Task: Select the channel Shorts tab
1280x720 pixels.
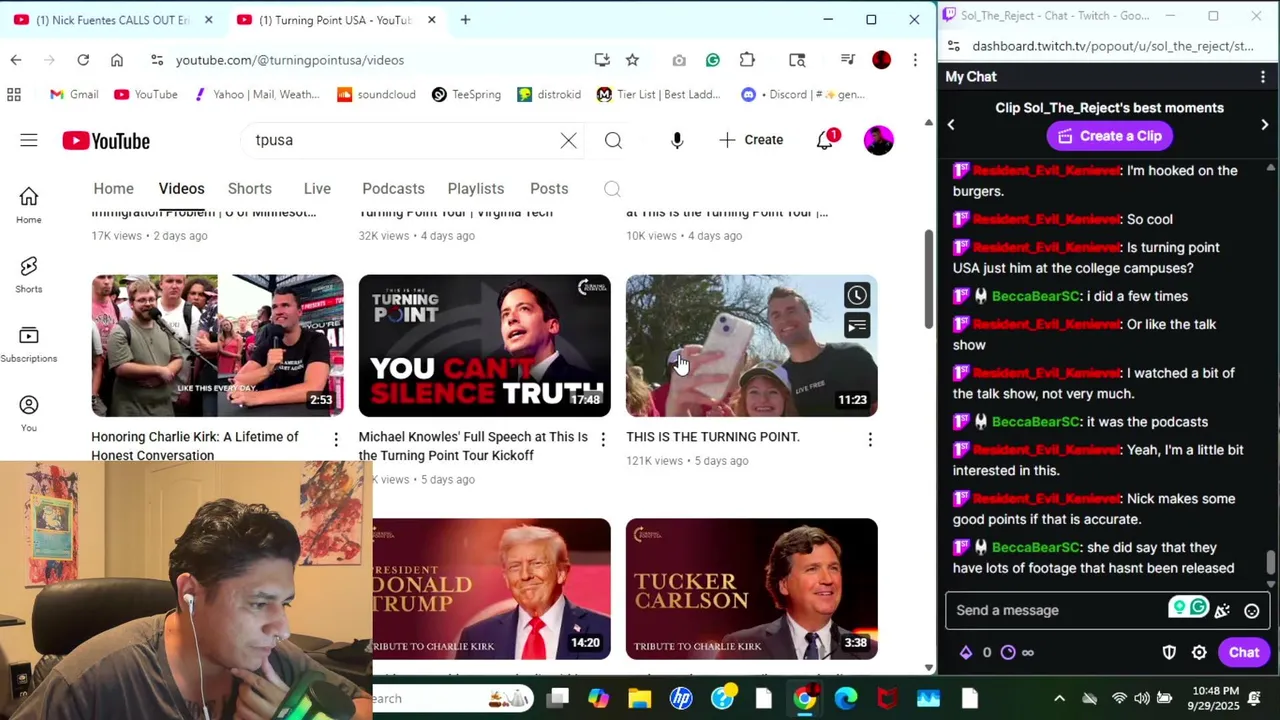Action: point(249,188)
